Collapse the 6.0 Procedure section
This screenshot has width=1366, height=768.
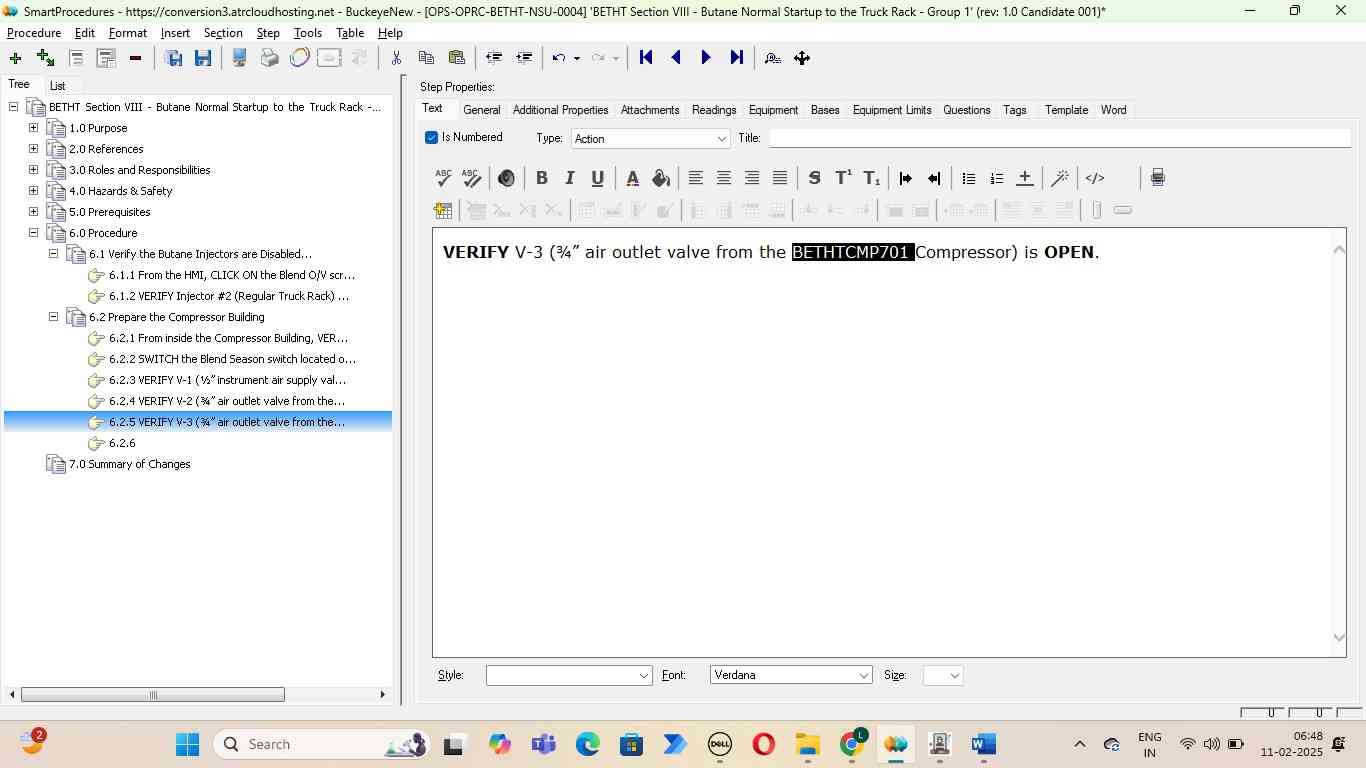(x=33, y=233)
